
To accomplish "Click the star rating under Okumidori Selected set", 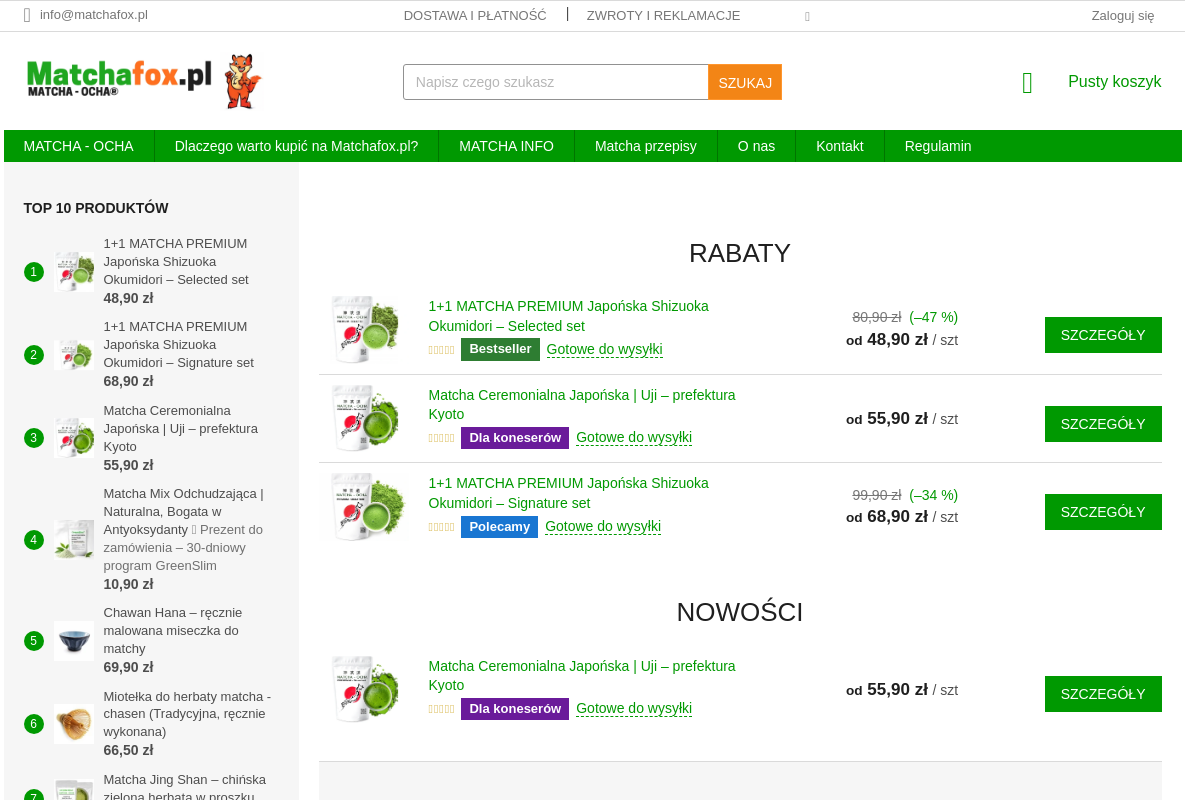I will pos(441,350).
